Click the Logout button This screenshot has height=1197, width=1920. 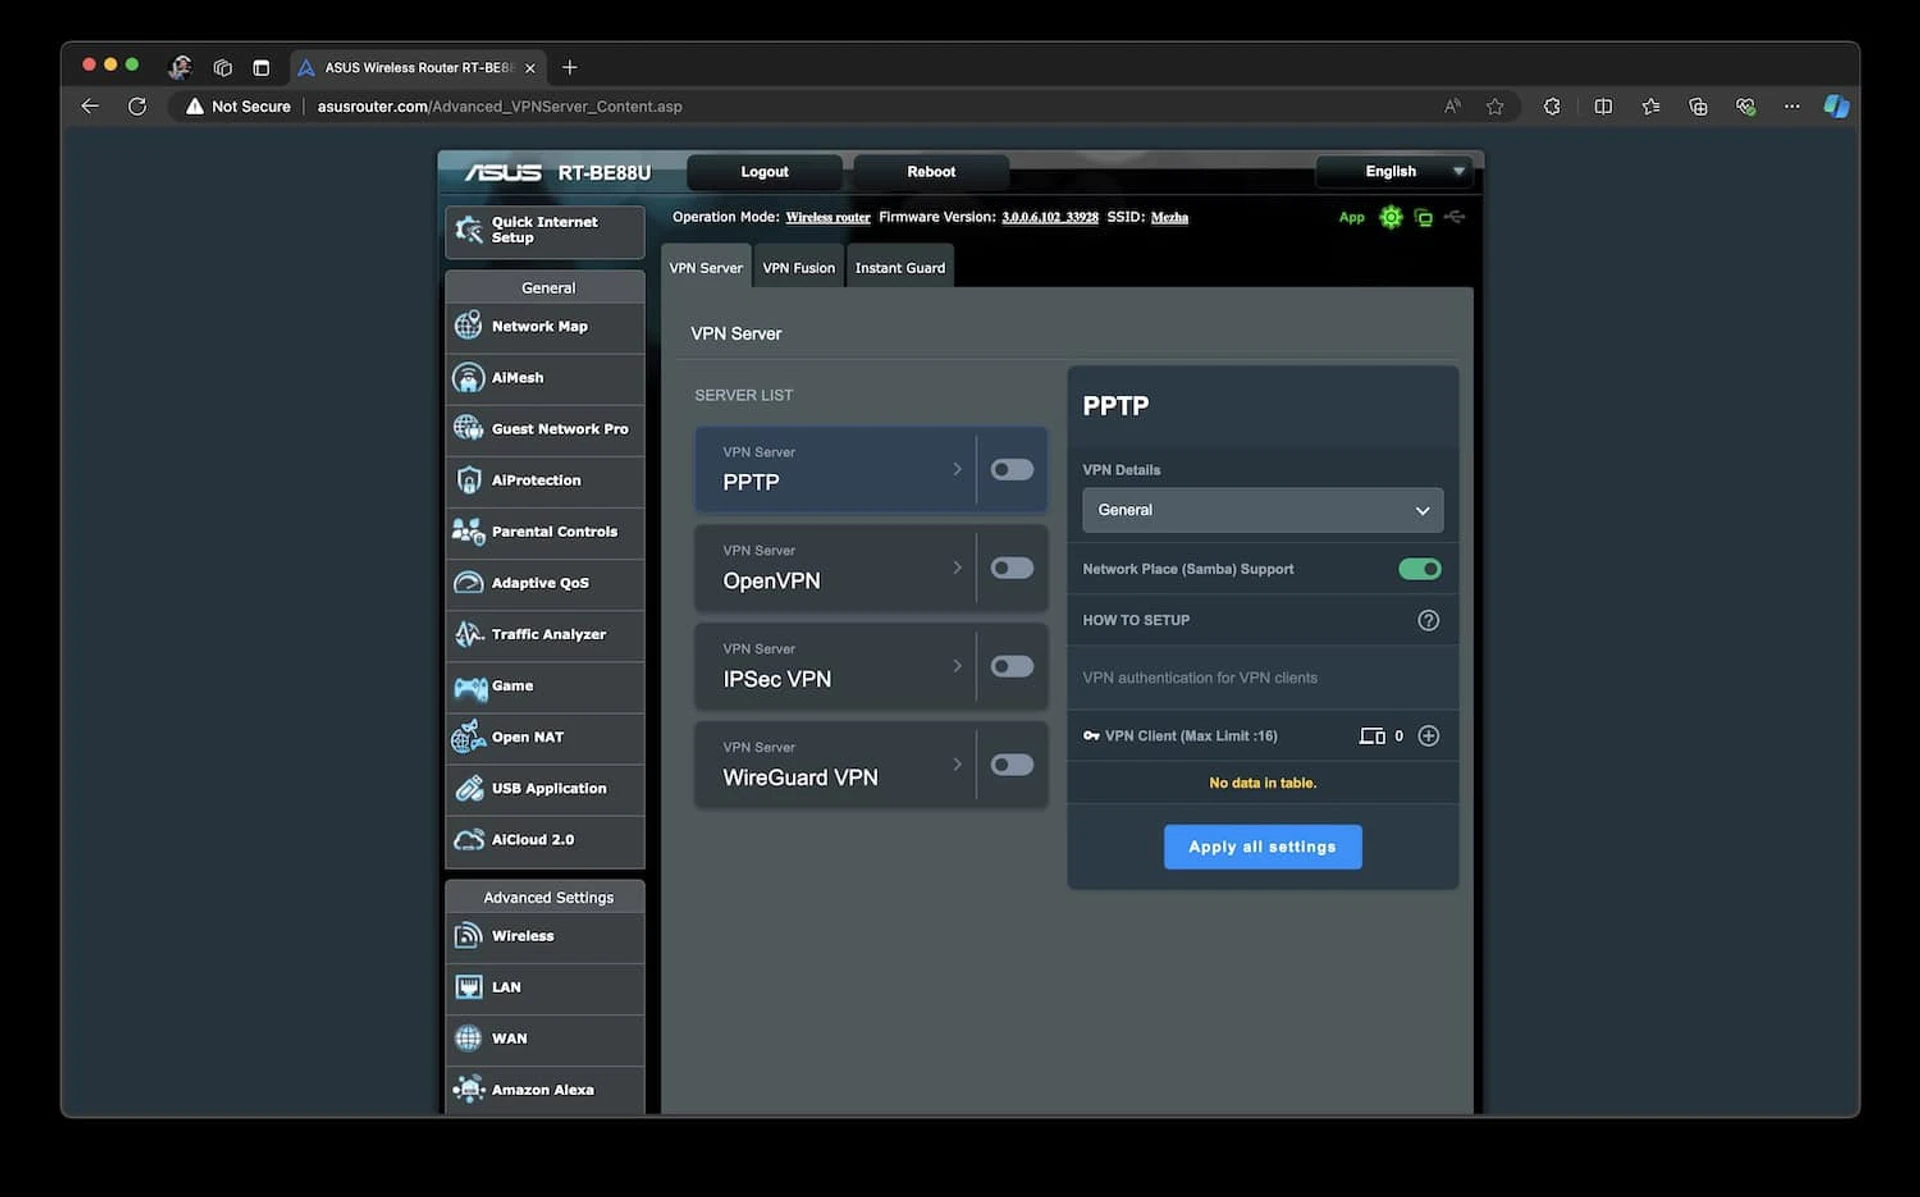coord(764,172)
